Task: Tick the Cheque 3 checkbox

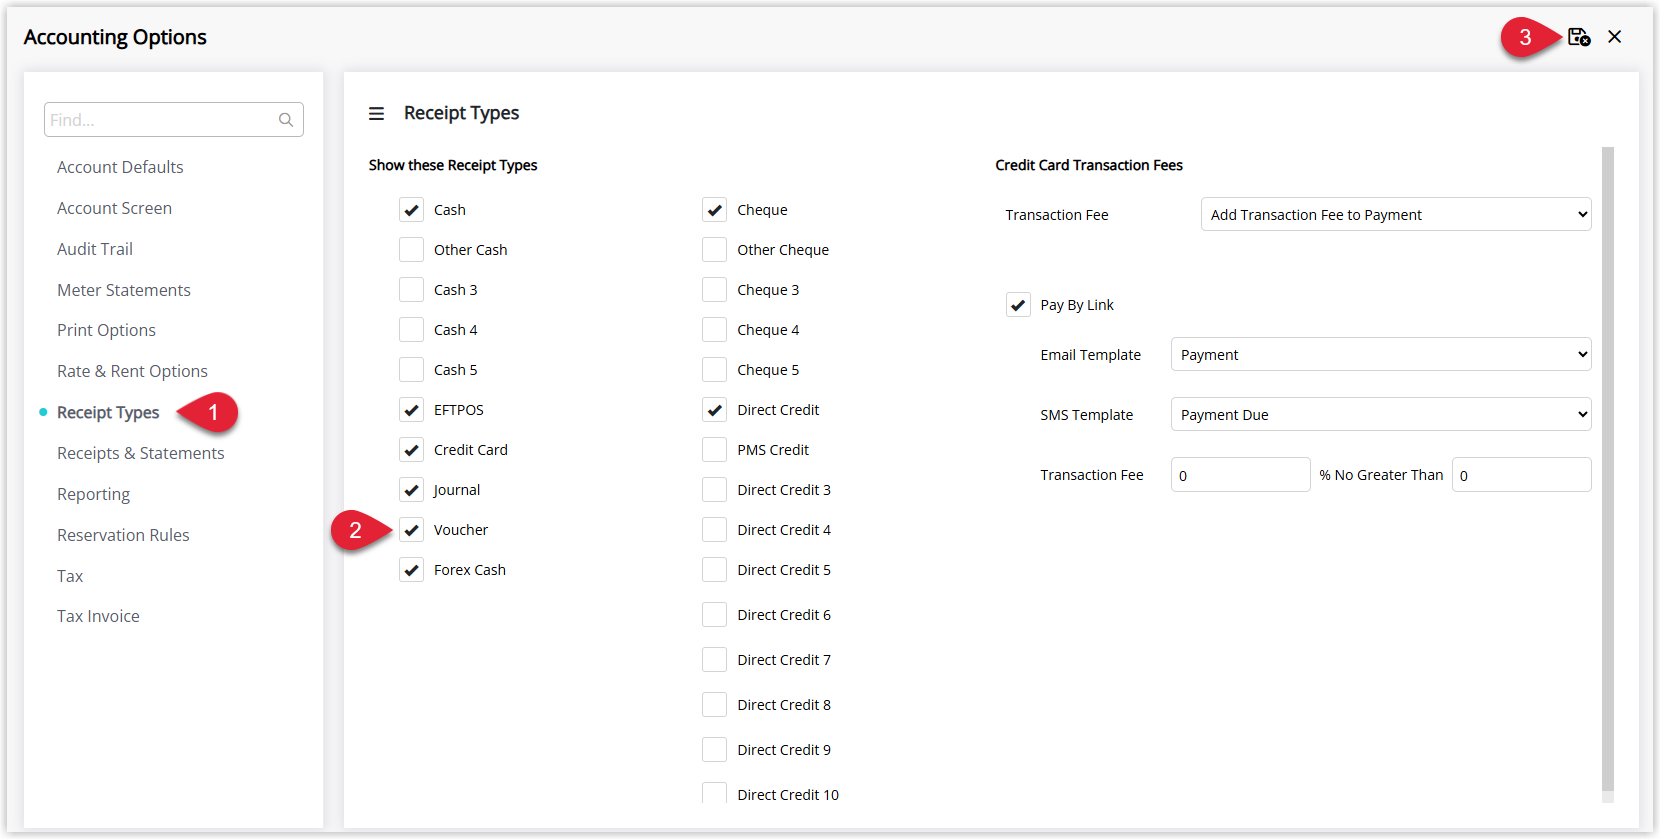Action: point(714,290)
